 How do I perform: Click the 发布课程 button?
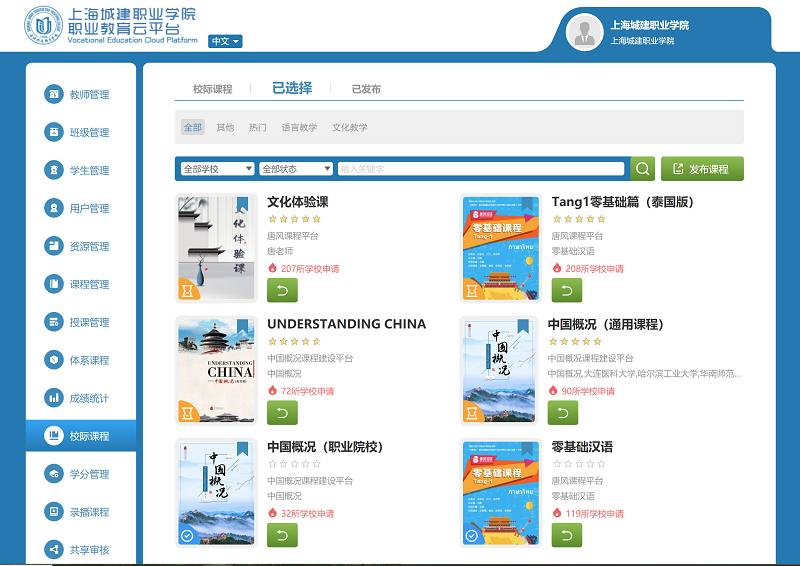(x=702, y=168)
